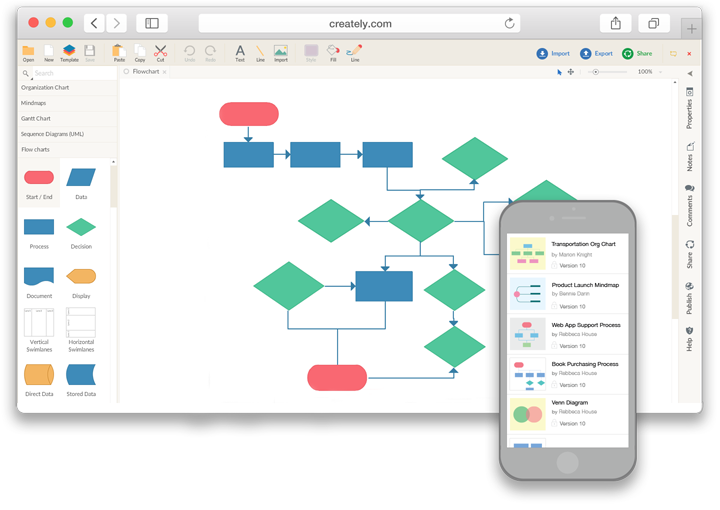
Task: Click the blue Export button
Action: coord(596,53)
